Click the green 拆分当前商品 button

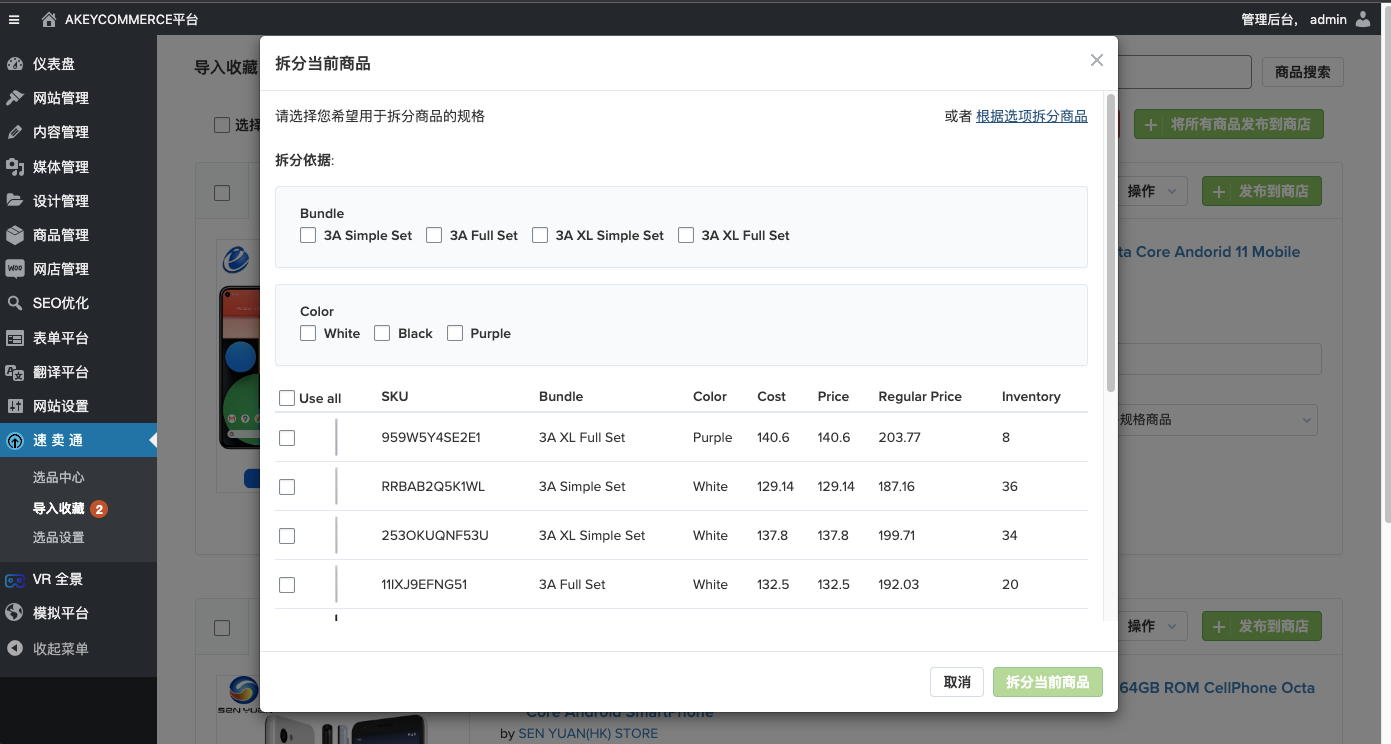click(1048, 682)
